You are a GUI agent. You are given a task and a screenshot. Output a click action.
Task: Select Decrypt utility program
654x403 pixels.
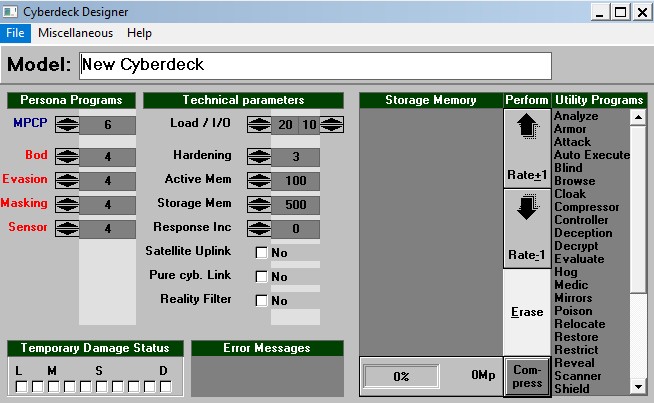[x=576, y=246]
